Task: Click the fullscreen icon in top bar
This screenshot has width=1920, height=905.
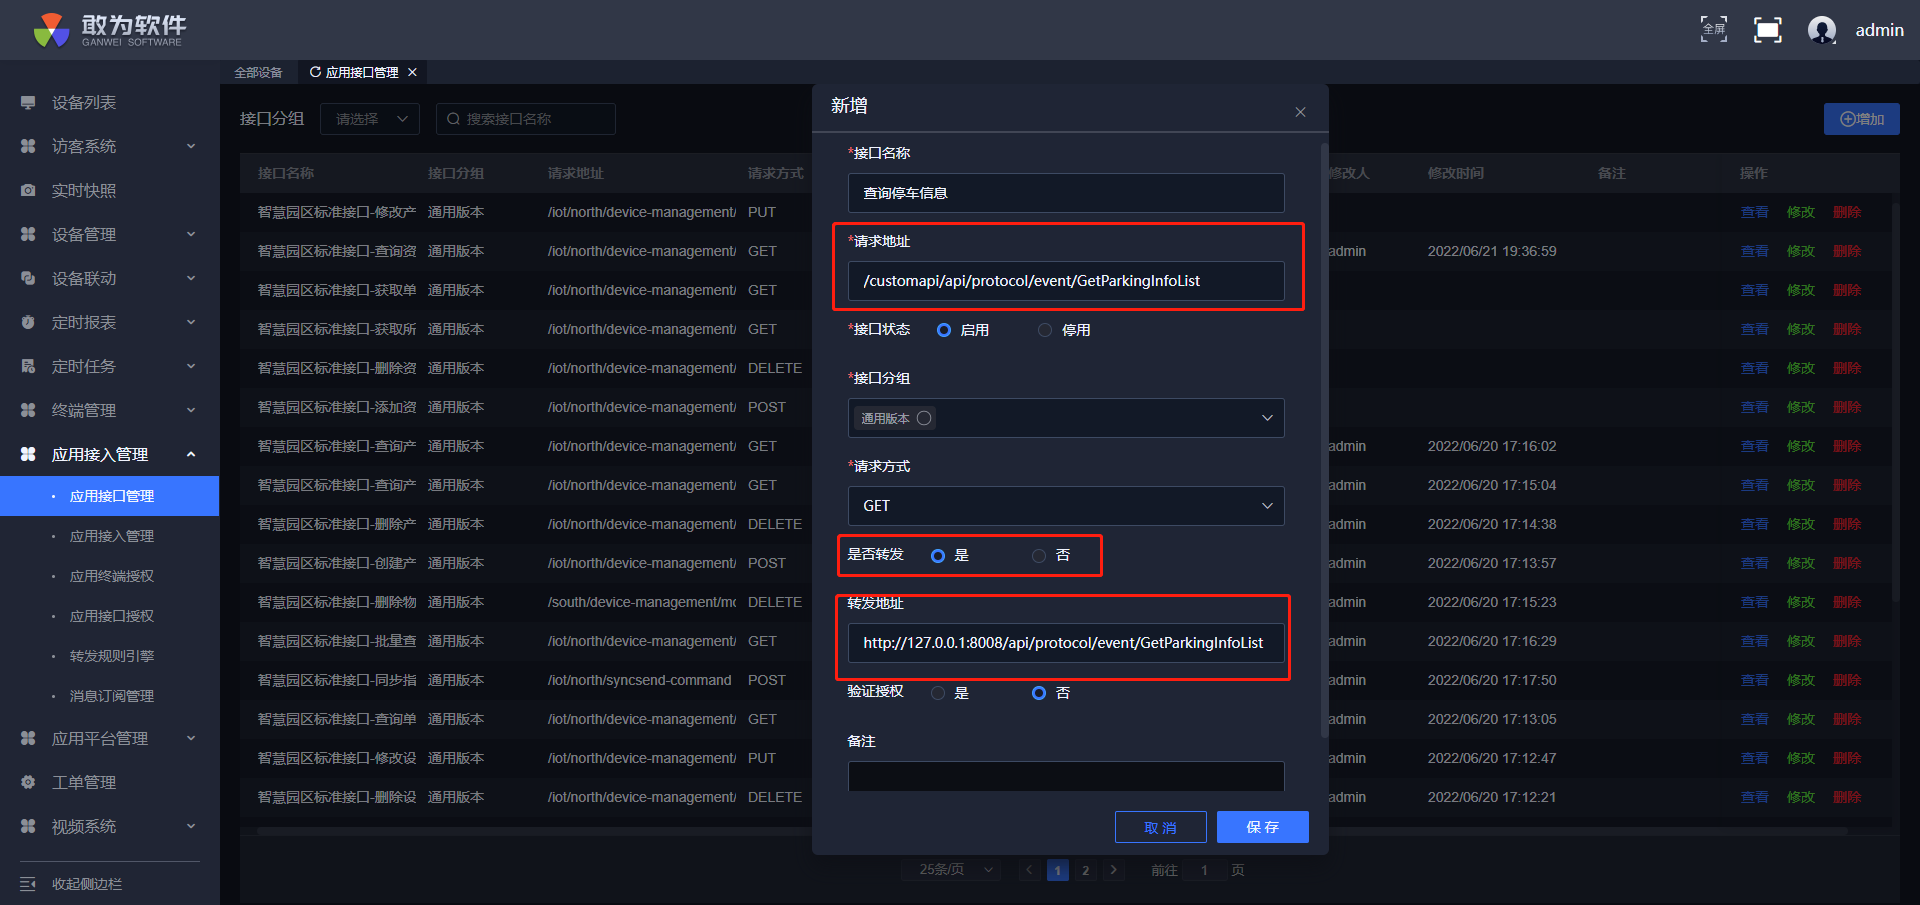Action: pyautogui.click(x=1767, y=30)
